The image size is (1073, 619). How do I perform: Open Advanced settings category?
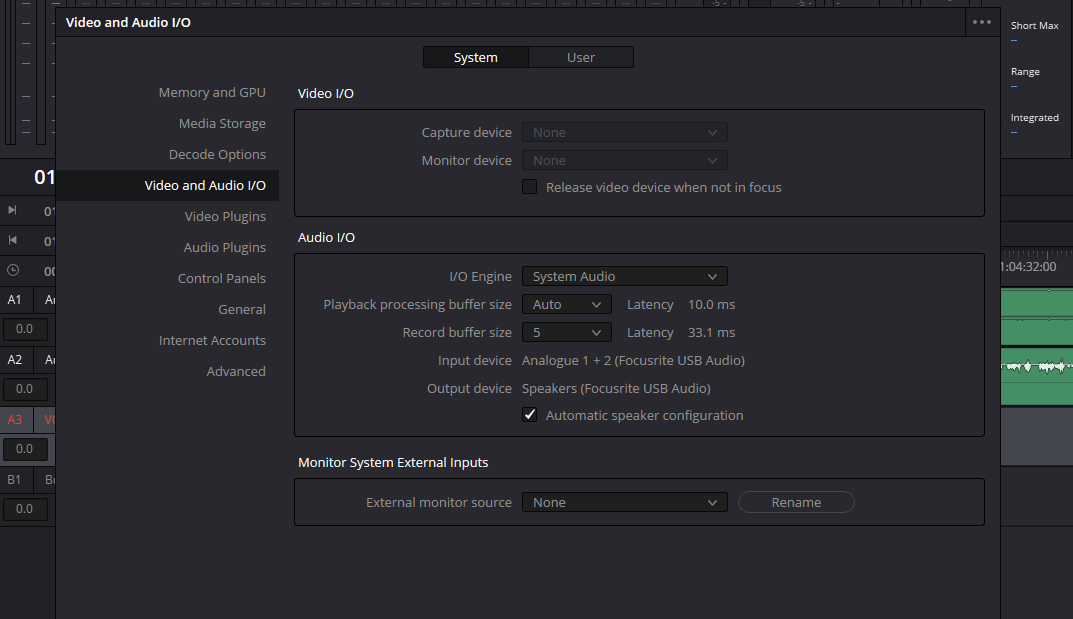(236, 371)
